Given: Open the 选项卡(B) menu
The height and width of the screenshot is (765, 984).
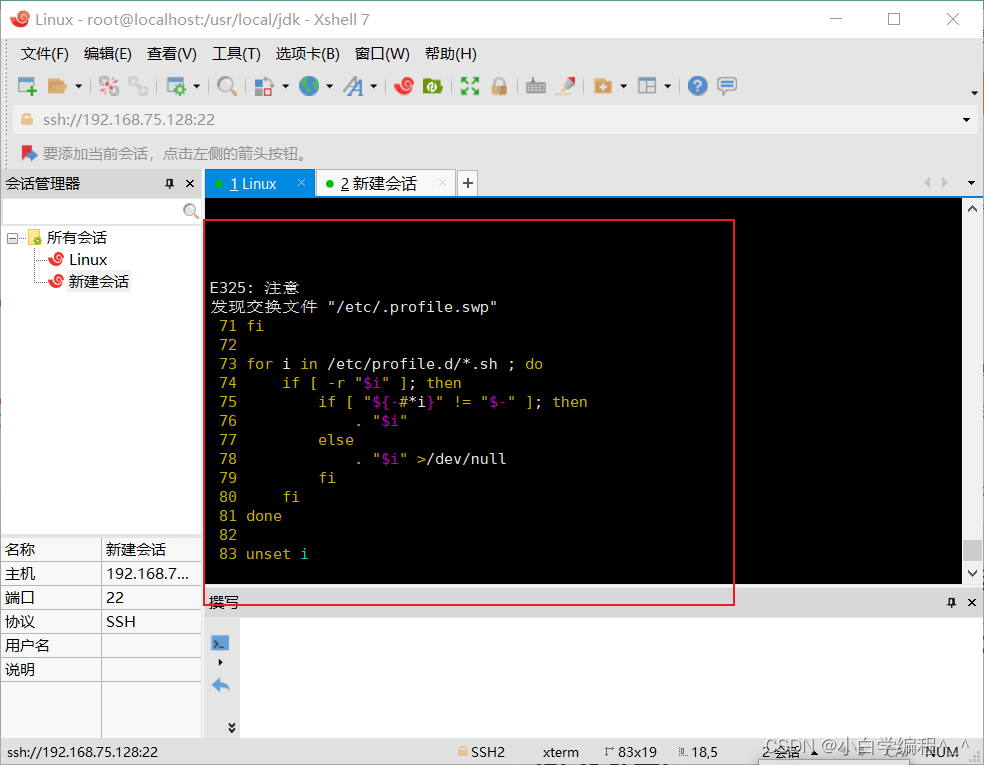Looking at the screenshot, I should 308,54.
